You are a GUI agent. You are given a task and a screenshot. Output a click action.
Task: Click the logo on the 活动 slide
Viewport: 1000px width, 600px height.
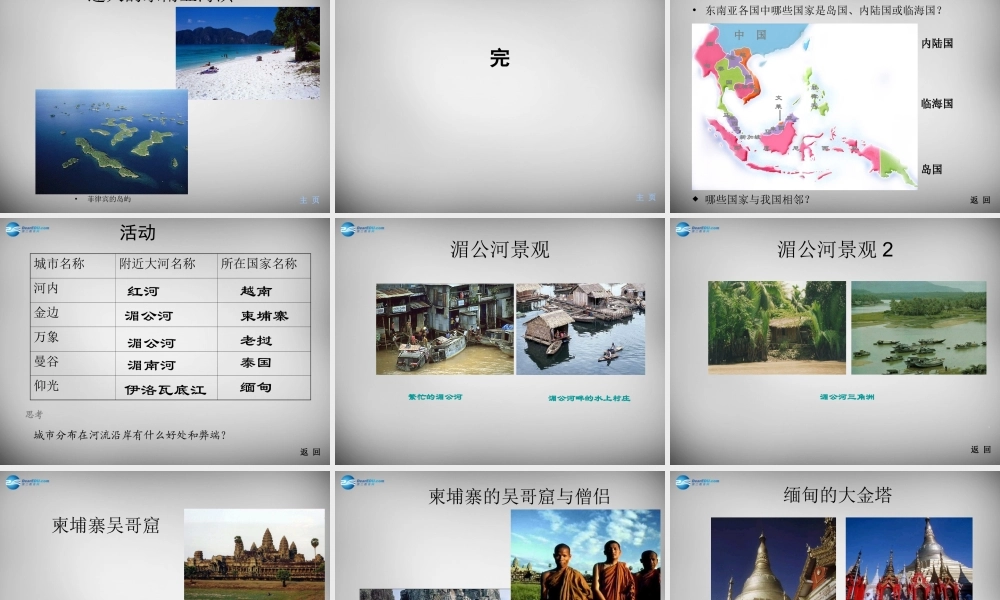27,229
